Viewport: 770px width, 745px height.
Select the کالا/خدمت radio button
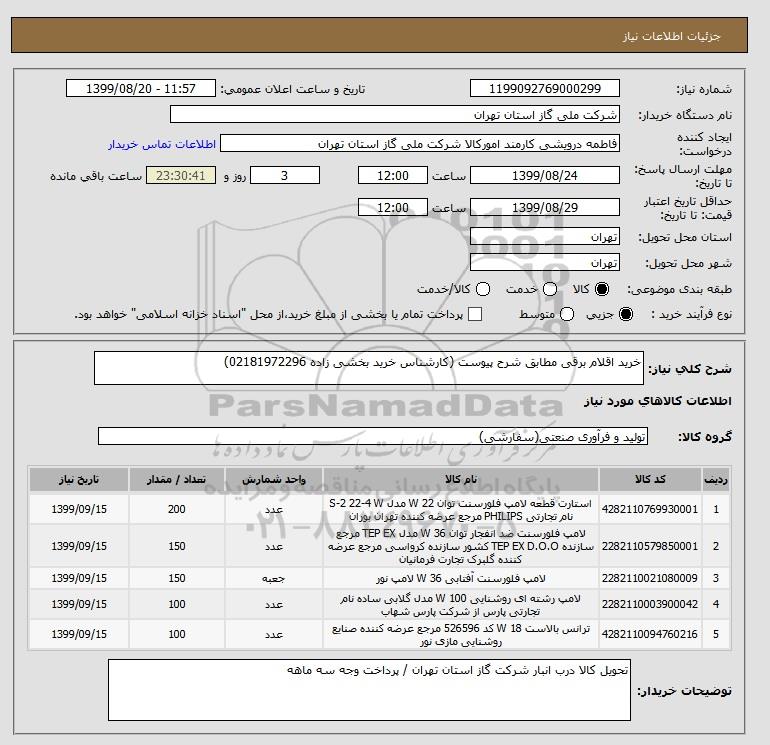tap(483, 289)
